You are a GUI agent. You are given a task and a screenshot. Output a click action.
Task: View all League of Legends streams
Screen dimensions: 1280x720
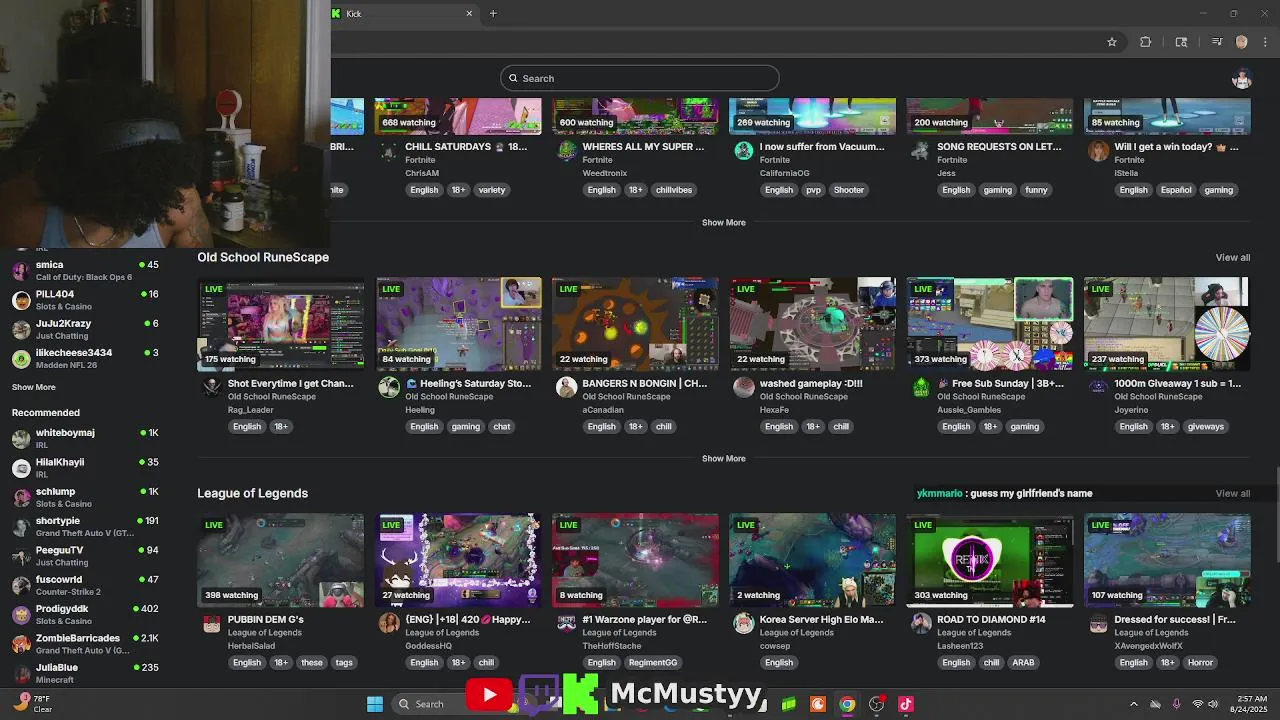click(1232, 493)
